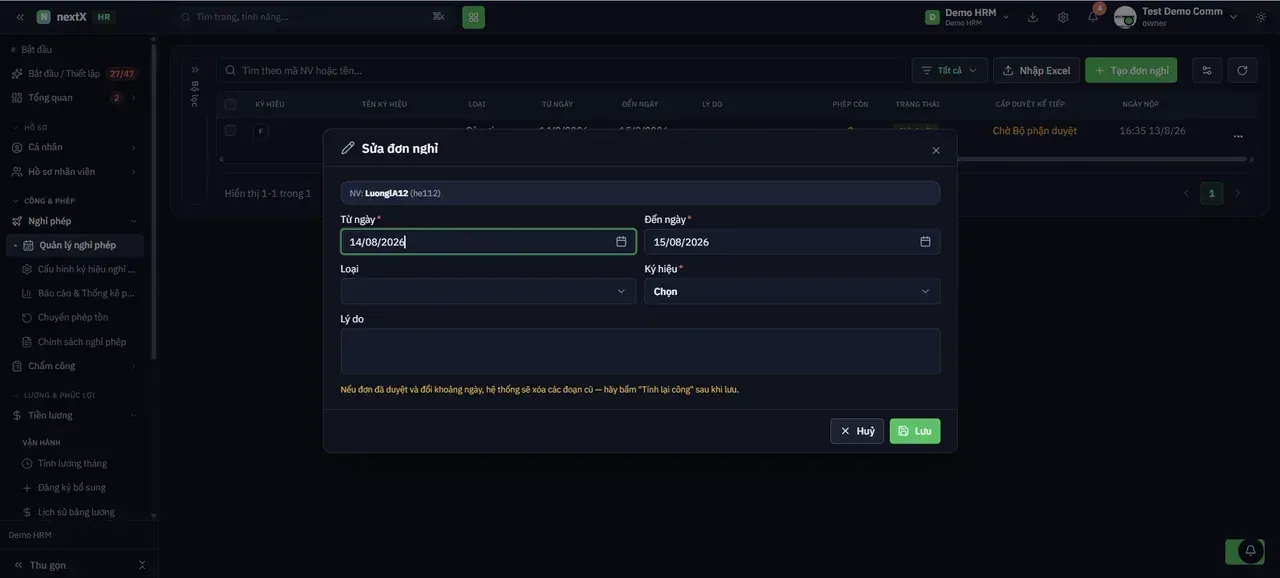Go to the next page arrow
Image resolution: width=1280 pixels, height=578 pixels.
(x=1237, y=193)
